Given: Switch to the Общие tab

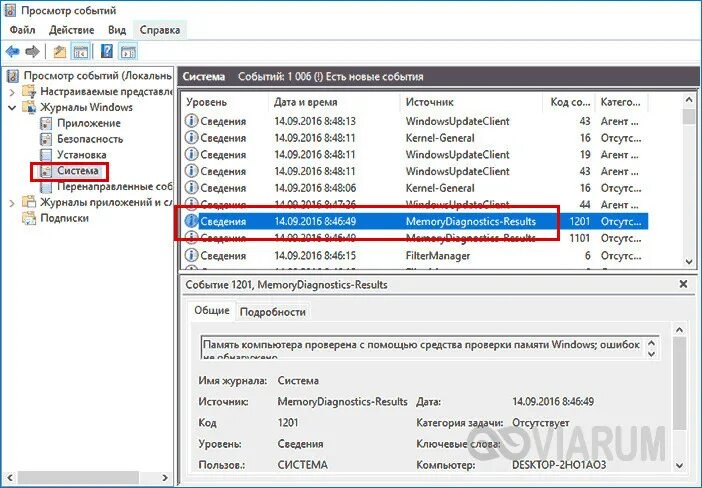Looking at the screenshot, I should tap(211, 310).
